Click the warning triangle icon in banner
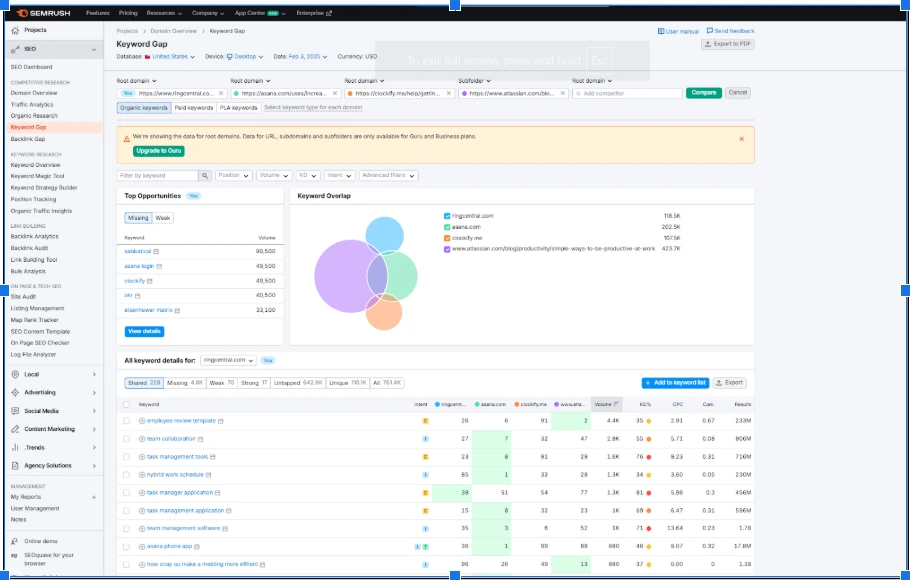The image size is (910, 580). [127, 139]
